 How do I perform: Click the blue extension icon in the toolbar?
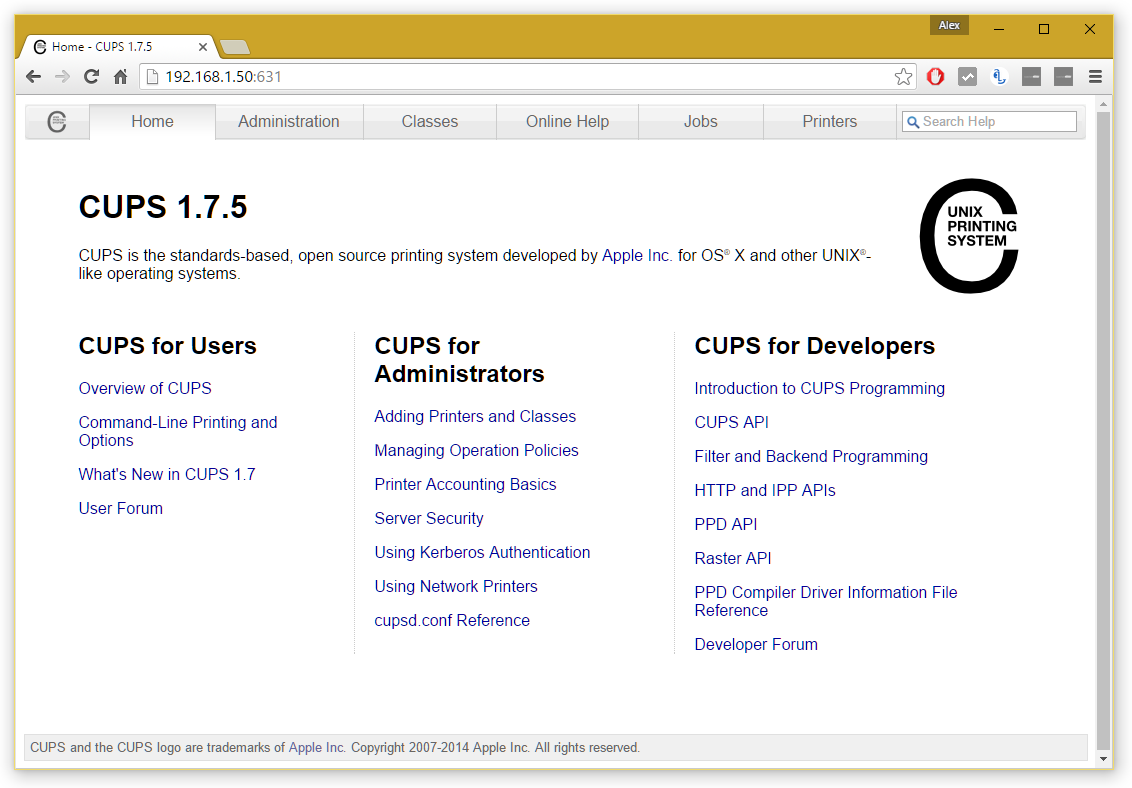tap(999, 76)
